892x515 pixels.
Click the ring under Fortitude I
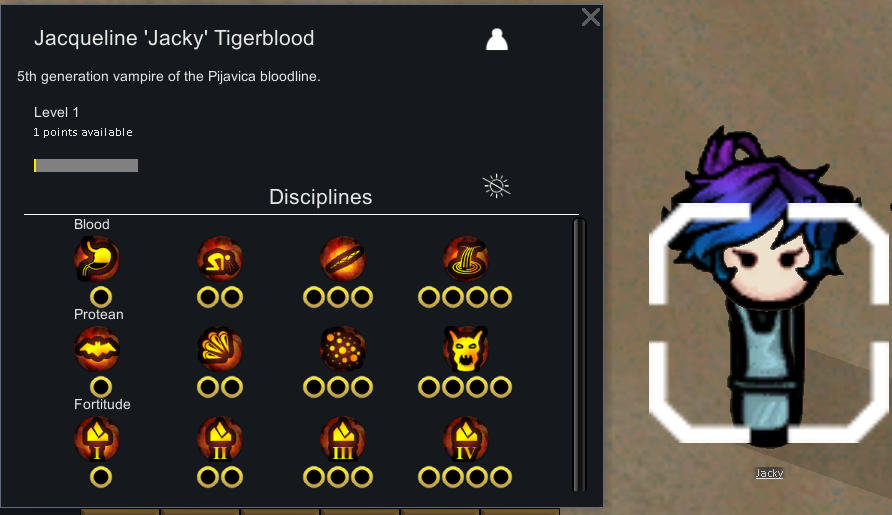click(101, 477)
